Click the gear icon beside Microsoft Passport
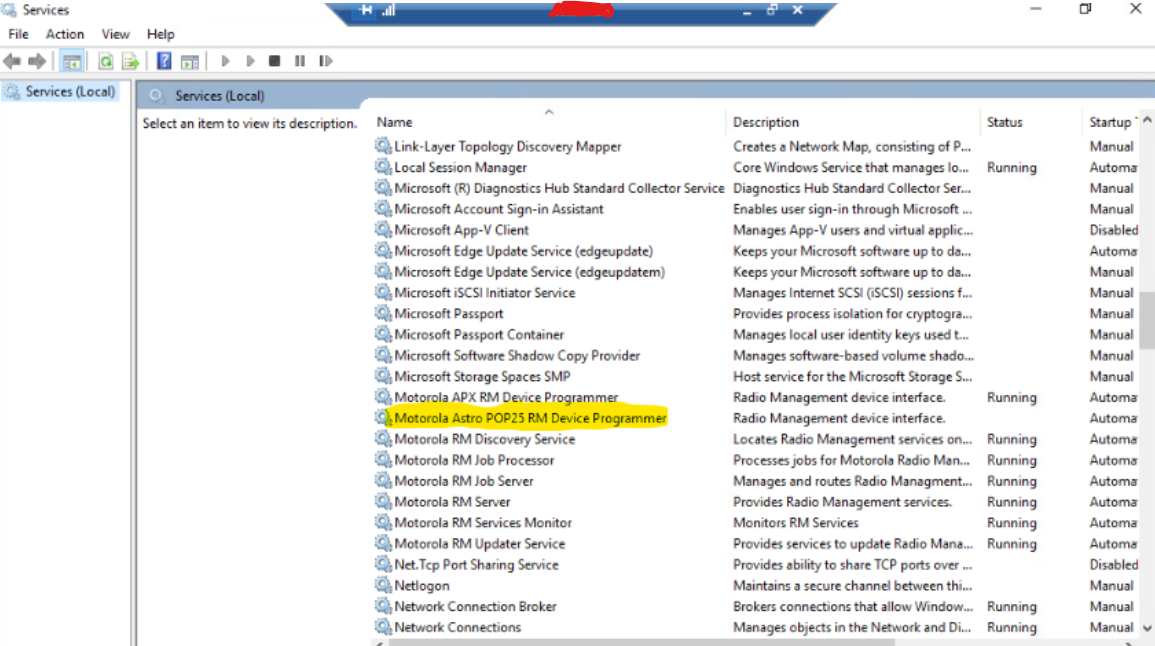 [x=383, y=314]
